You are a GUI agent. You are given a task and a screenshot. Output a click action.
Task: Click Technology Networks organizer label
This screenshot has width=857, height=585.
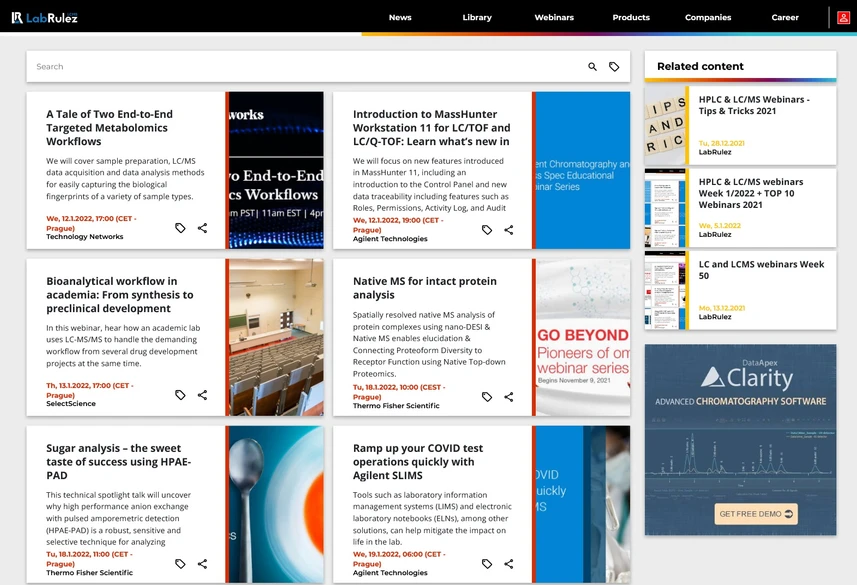coord(85,237)
